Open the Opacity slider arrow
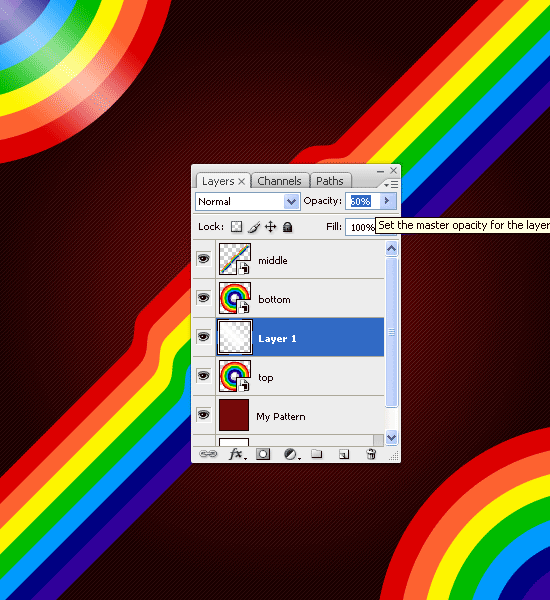This screenshot has width=550, height=600. (387, 201)
